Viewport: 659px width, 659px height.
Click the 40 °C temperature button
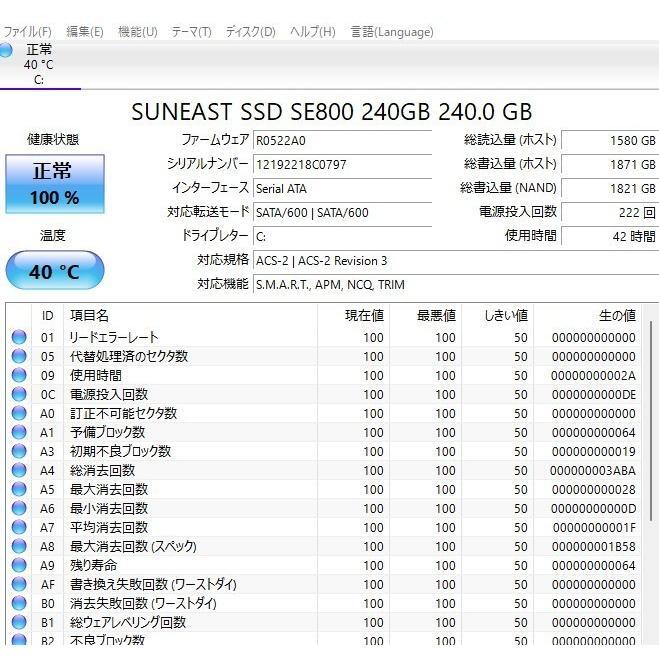(55, 270)
